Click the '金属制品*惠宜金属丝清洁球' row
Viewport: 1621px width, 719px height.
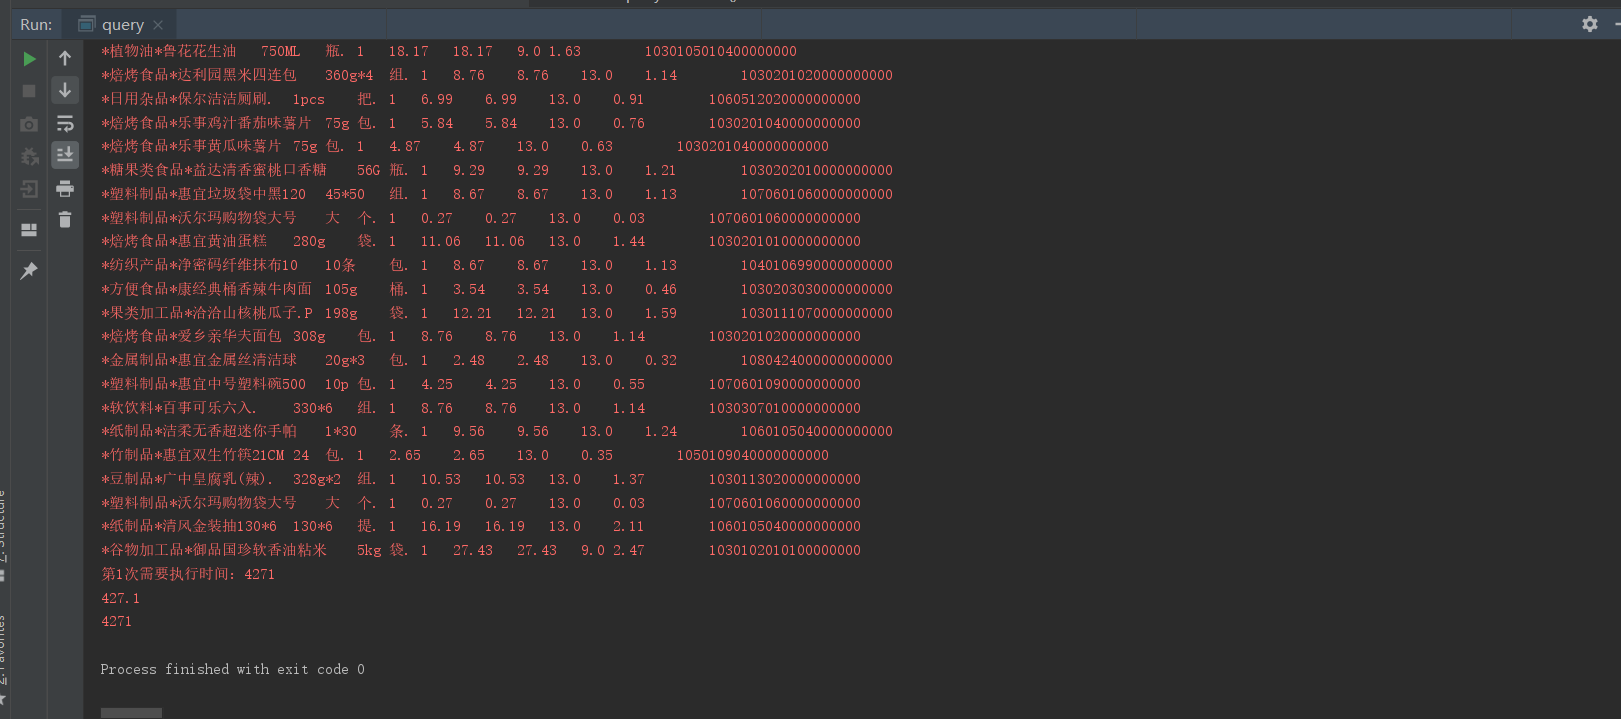click(x=497, y=360)
